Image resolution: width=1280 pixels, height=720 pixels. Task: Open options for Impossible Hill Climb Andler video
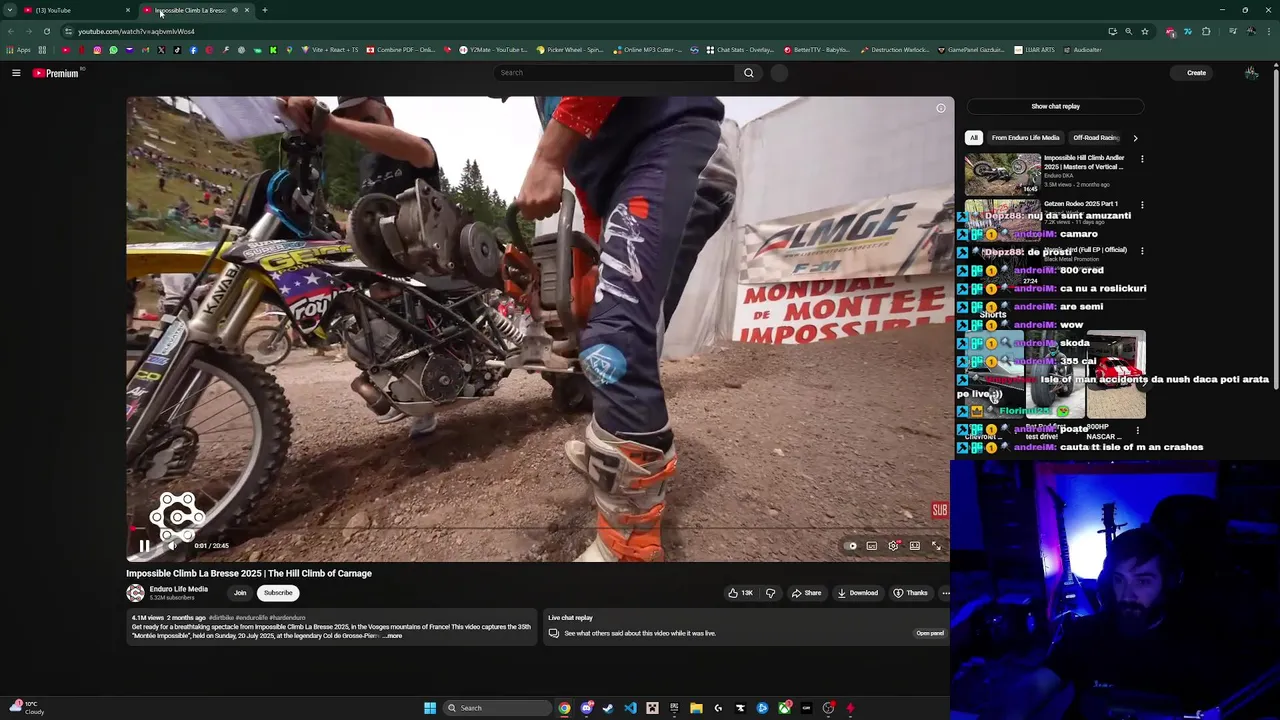tap(1142, 159)
